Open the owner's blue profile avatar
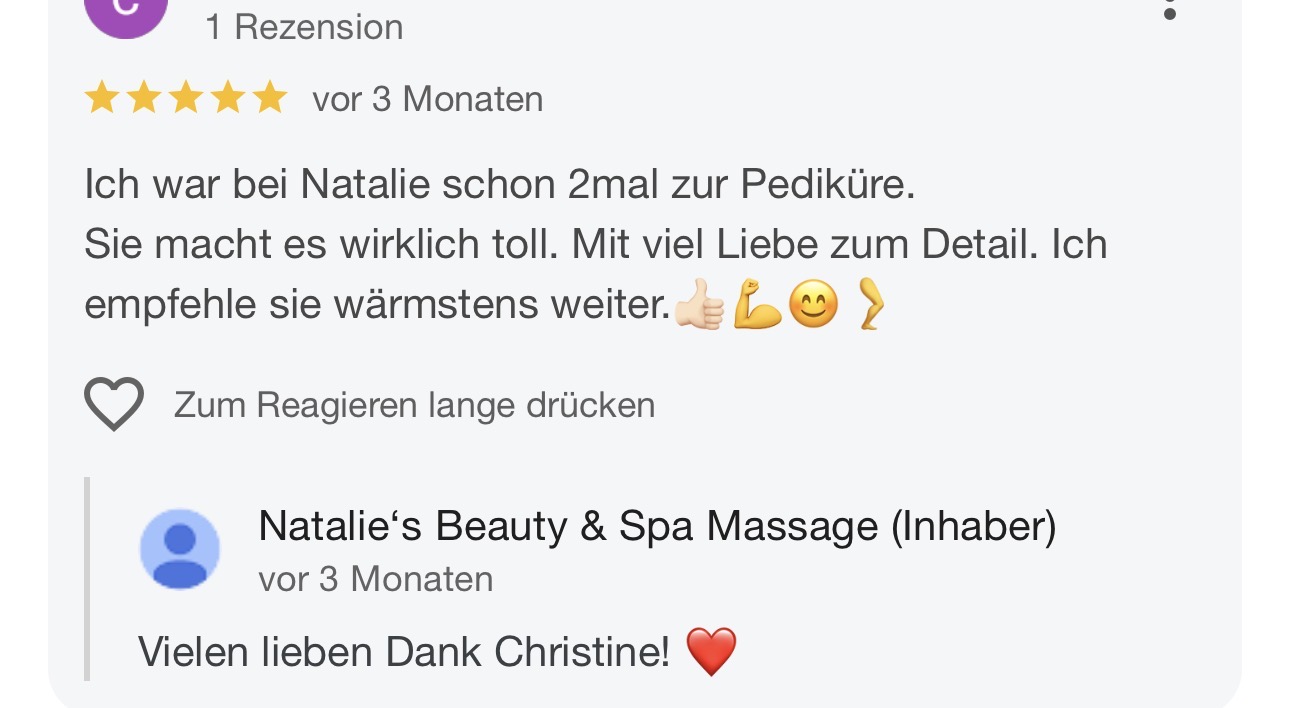Image resolution: width=1290 pixels, height=708 pixels. pos(180,549)
